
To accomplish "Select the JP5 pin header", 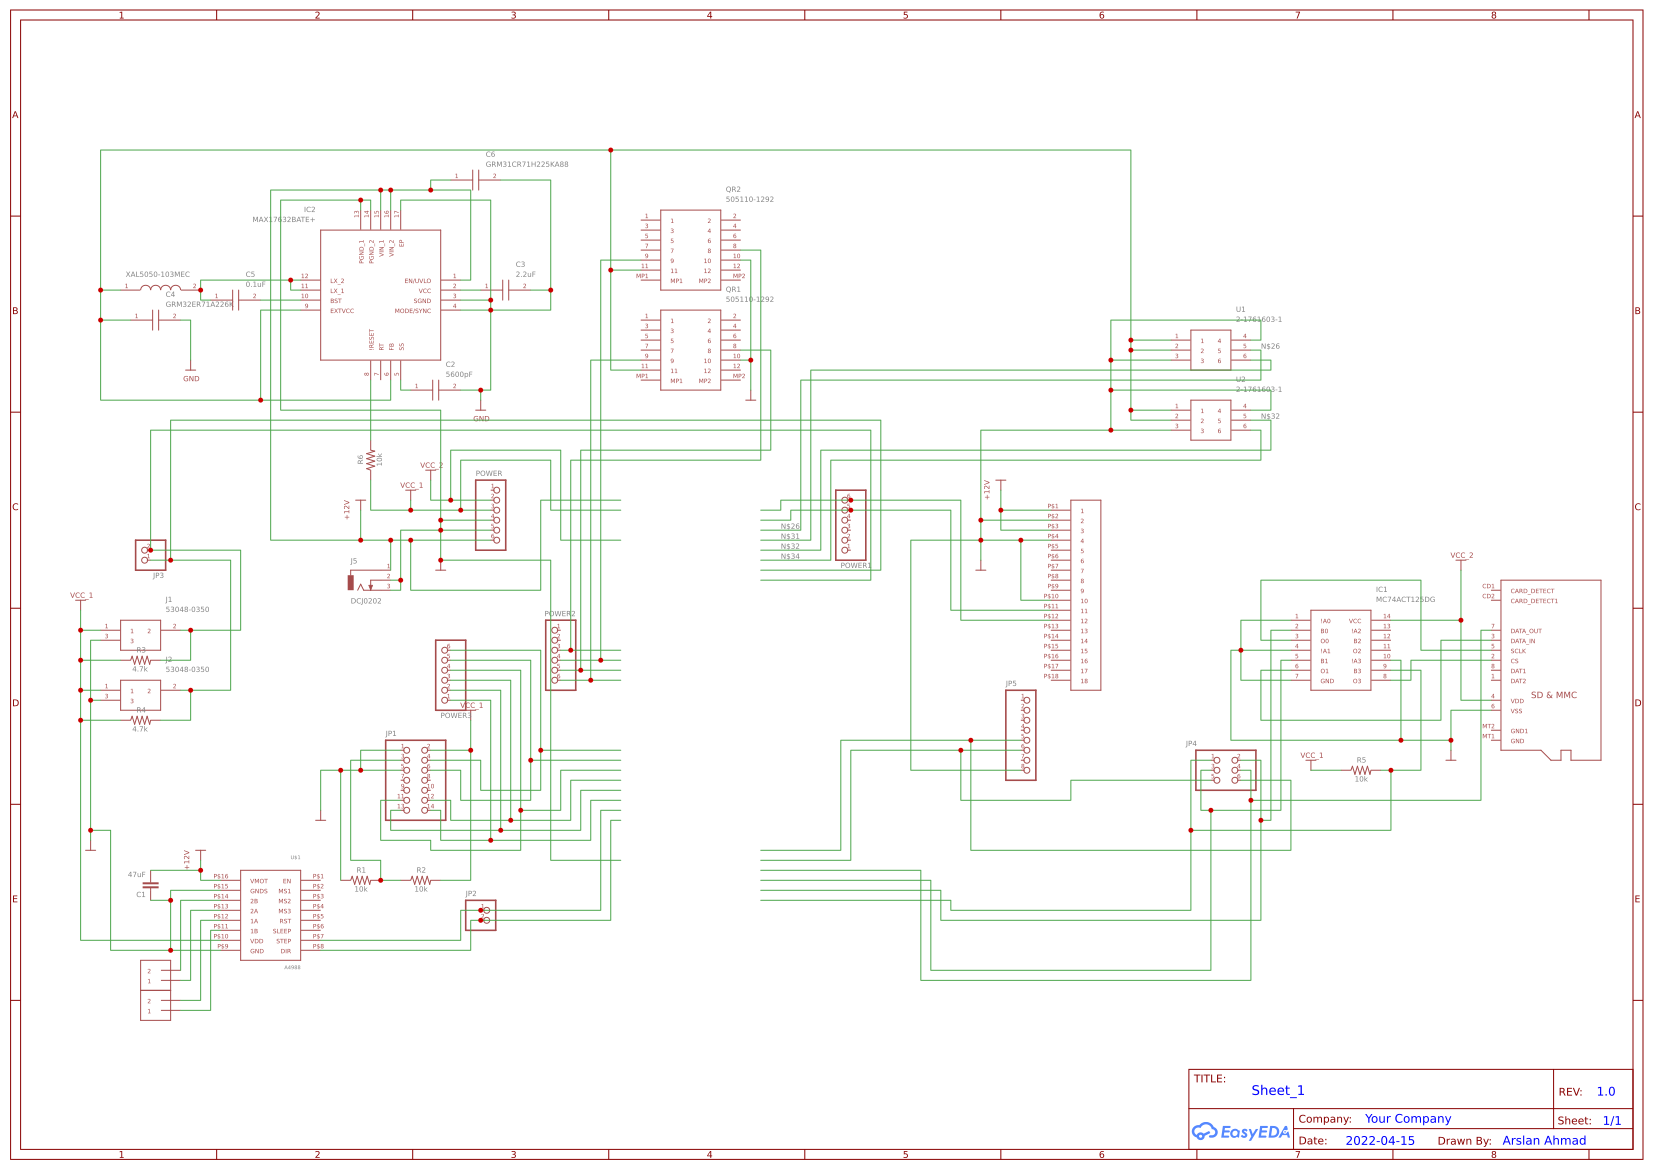I will 1020,735.
